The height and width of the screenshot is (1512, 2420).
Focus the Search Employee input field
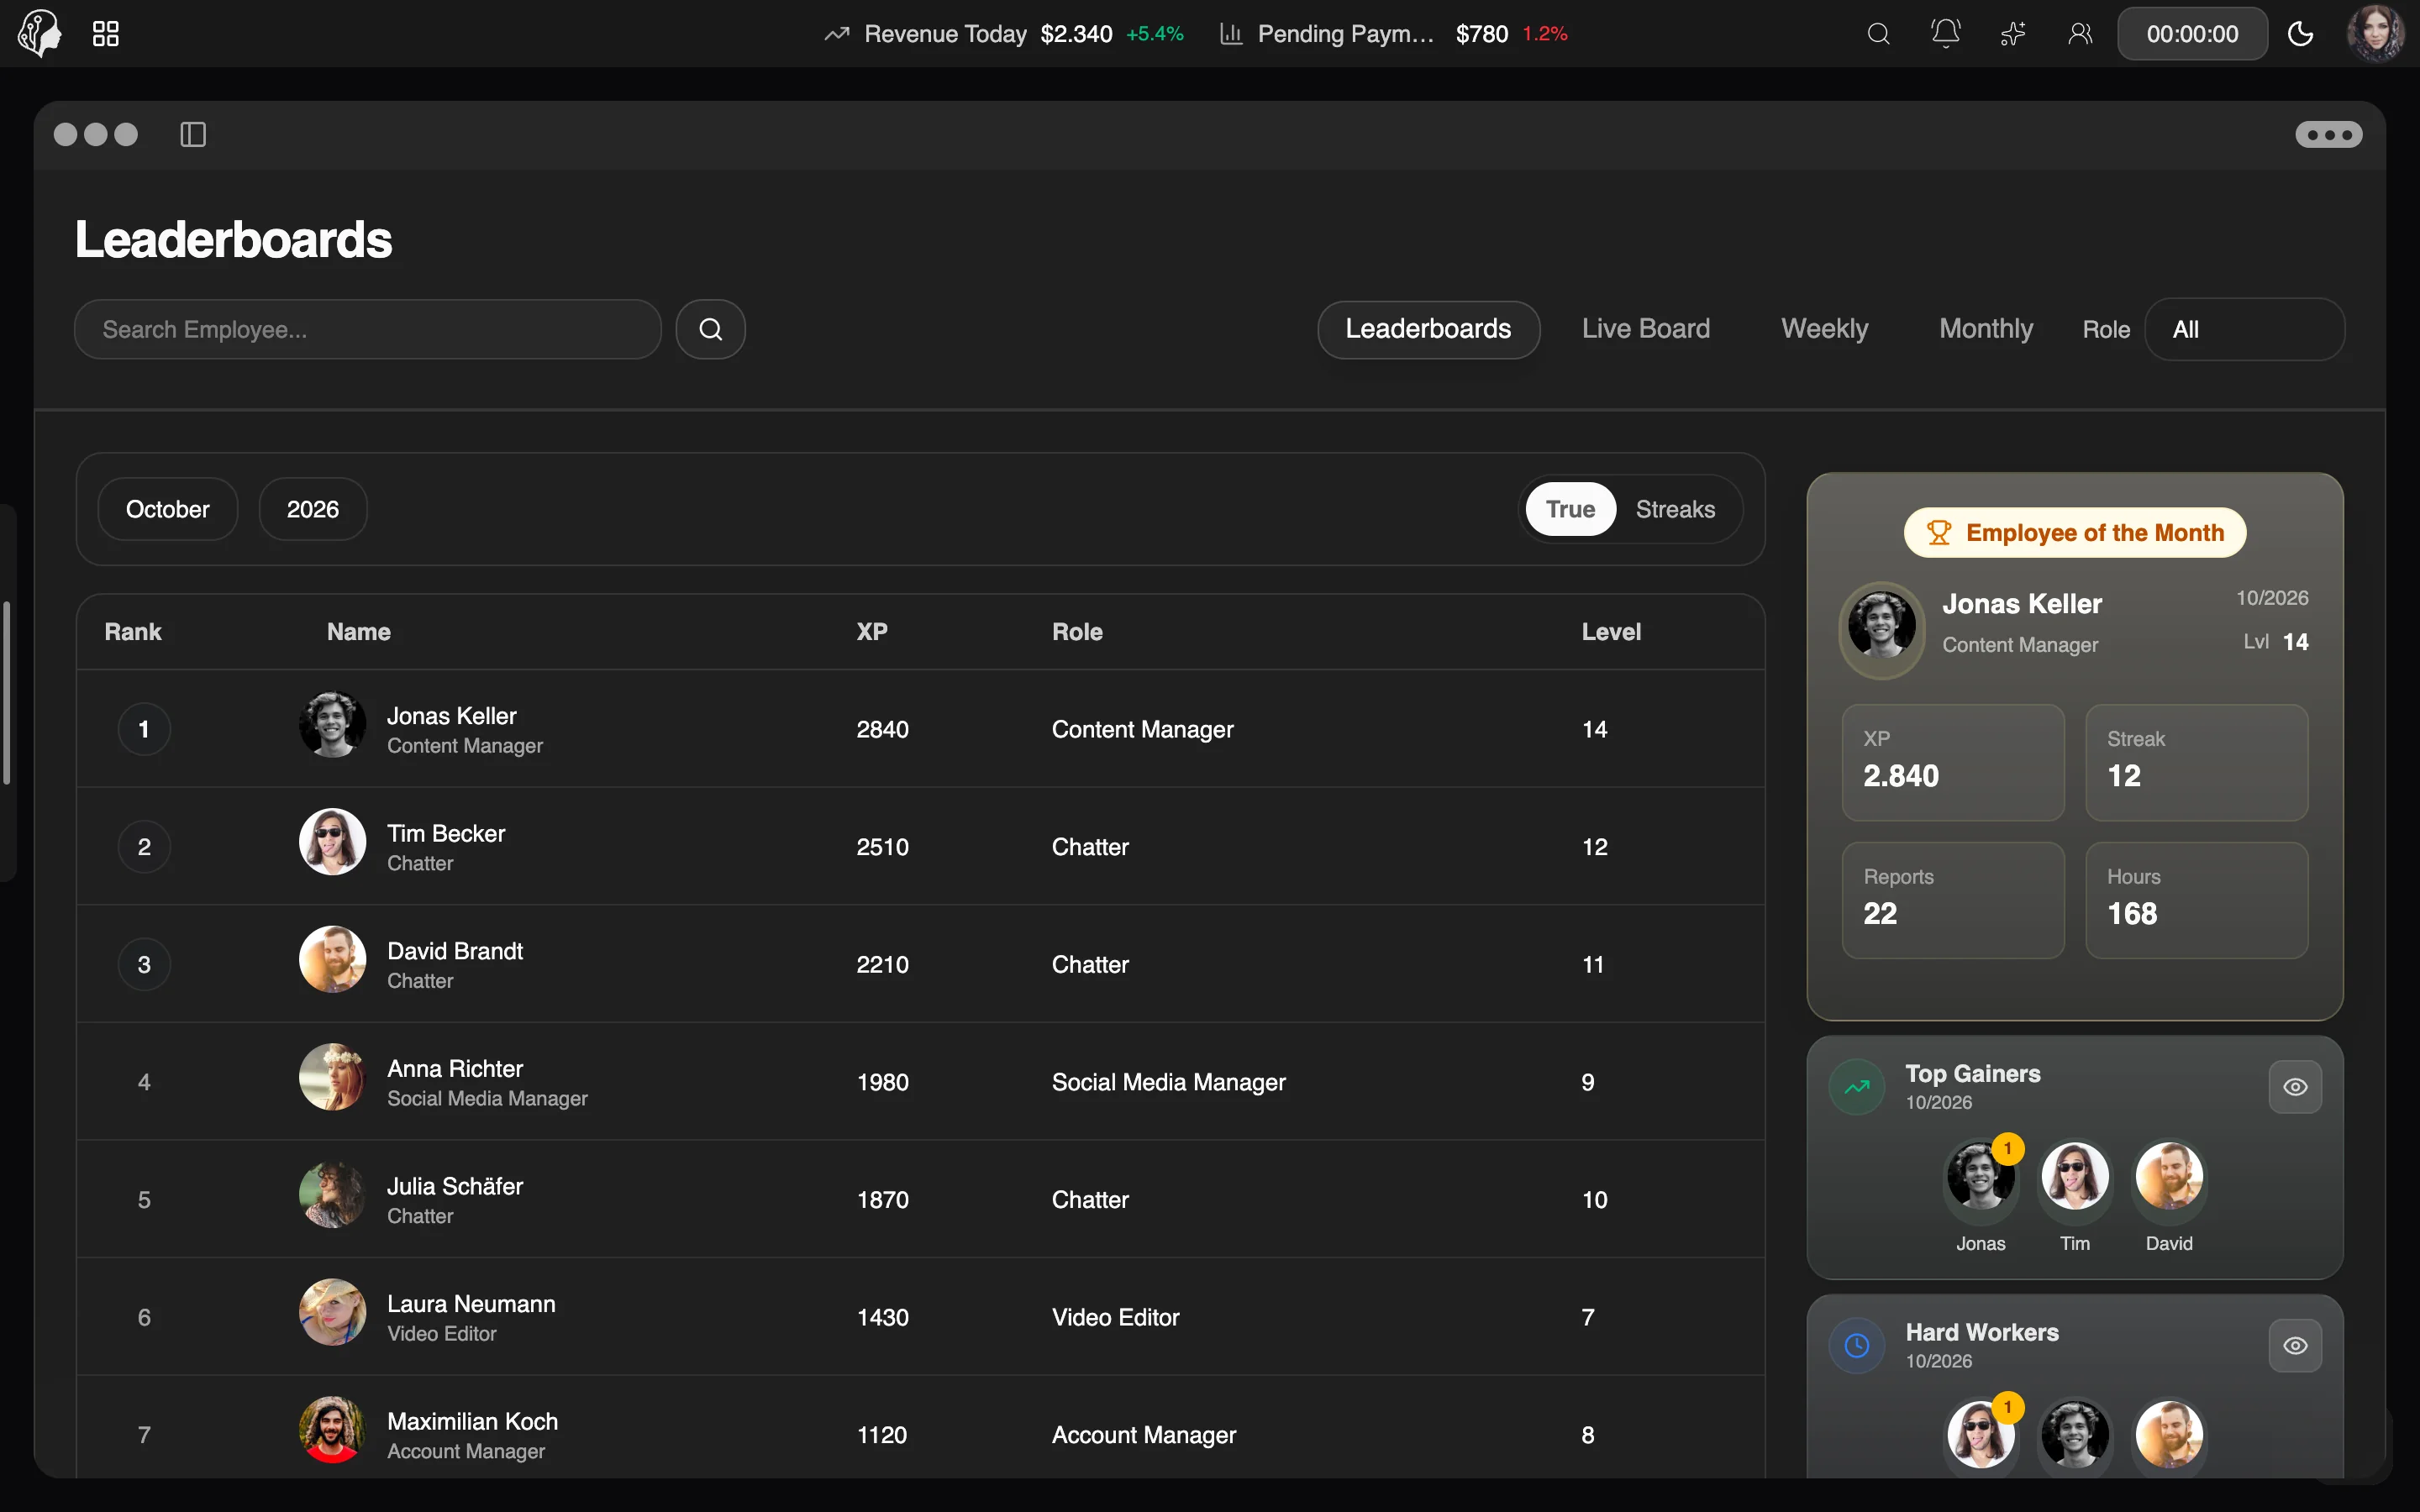tap(368, 329)
